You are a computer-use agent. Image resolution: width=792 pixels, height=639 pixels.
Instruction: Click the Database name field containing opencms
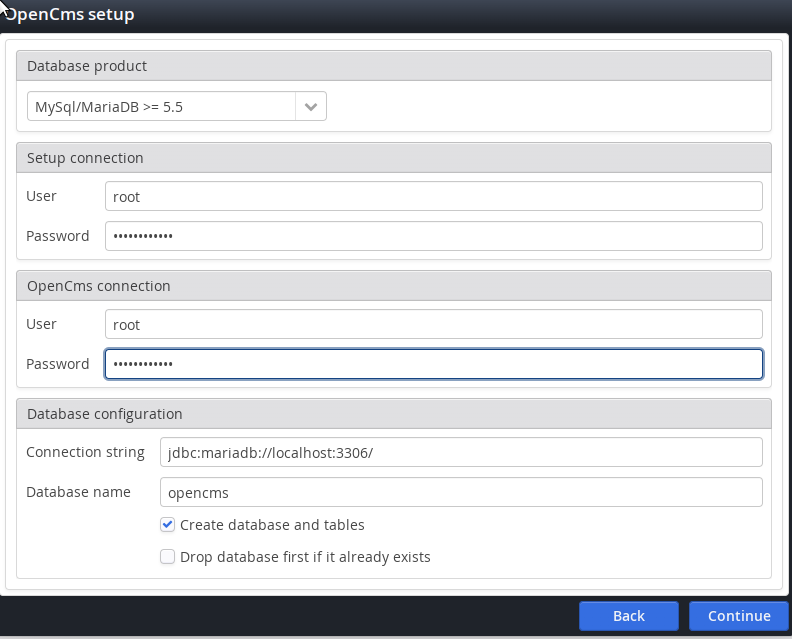pos(461,492)
